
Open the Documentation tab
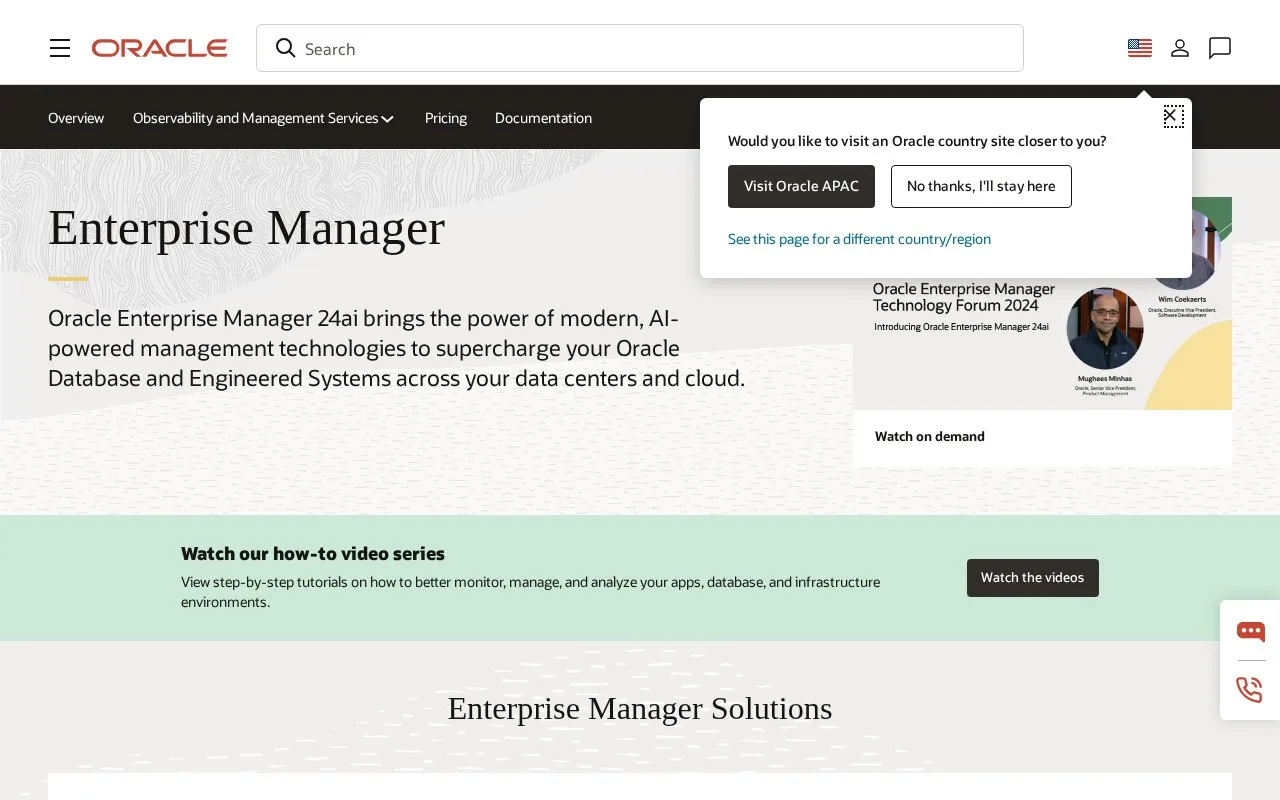click(543, 118)
